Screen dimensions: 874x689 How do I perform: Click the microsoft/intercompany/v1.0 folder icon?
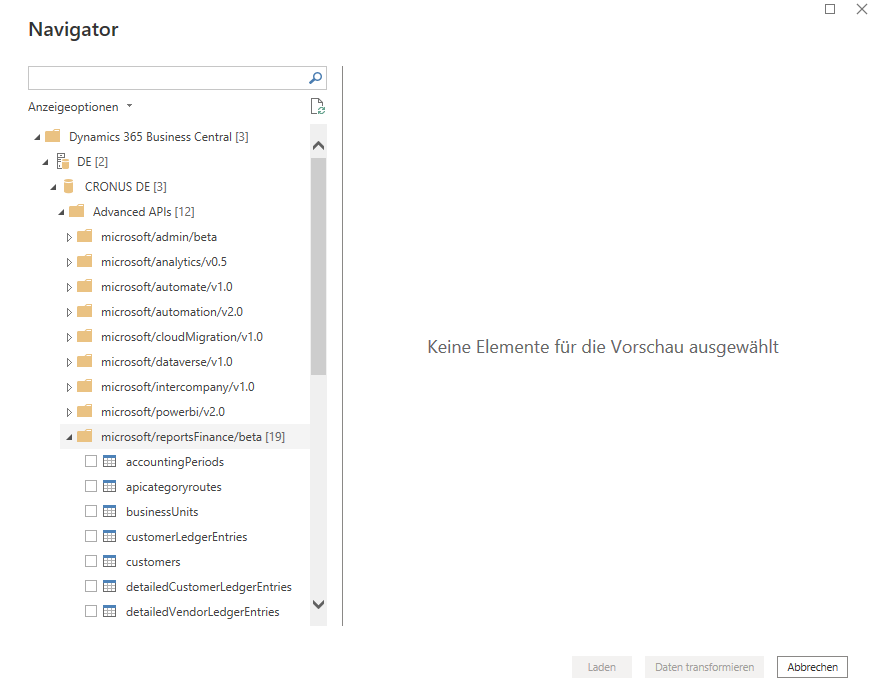[x=85, y=386]
